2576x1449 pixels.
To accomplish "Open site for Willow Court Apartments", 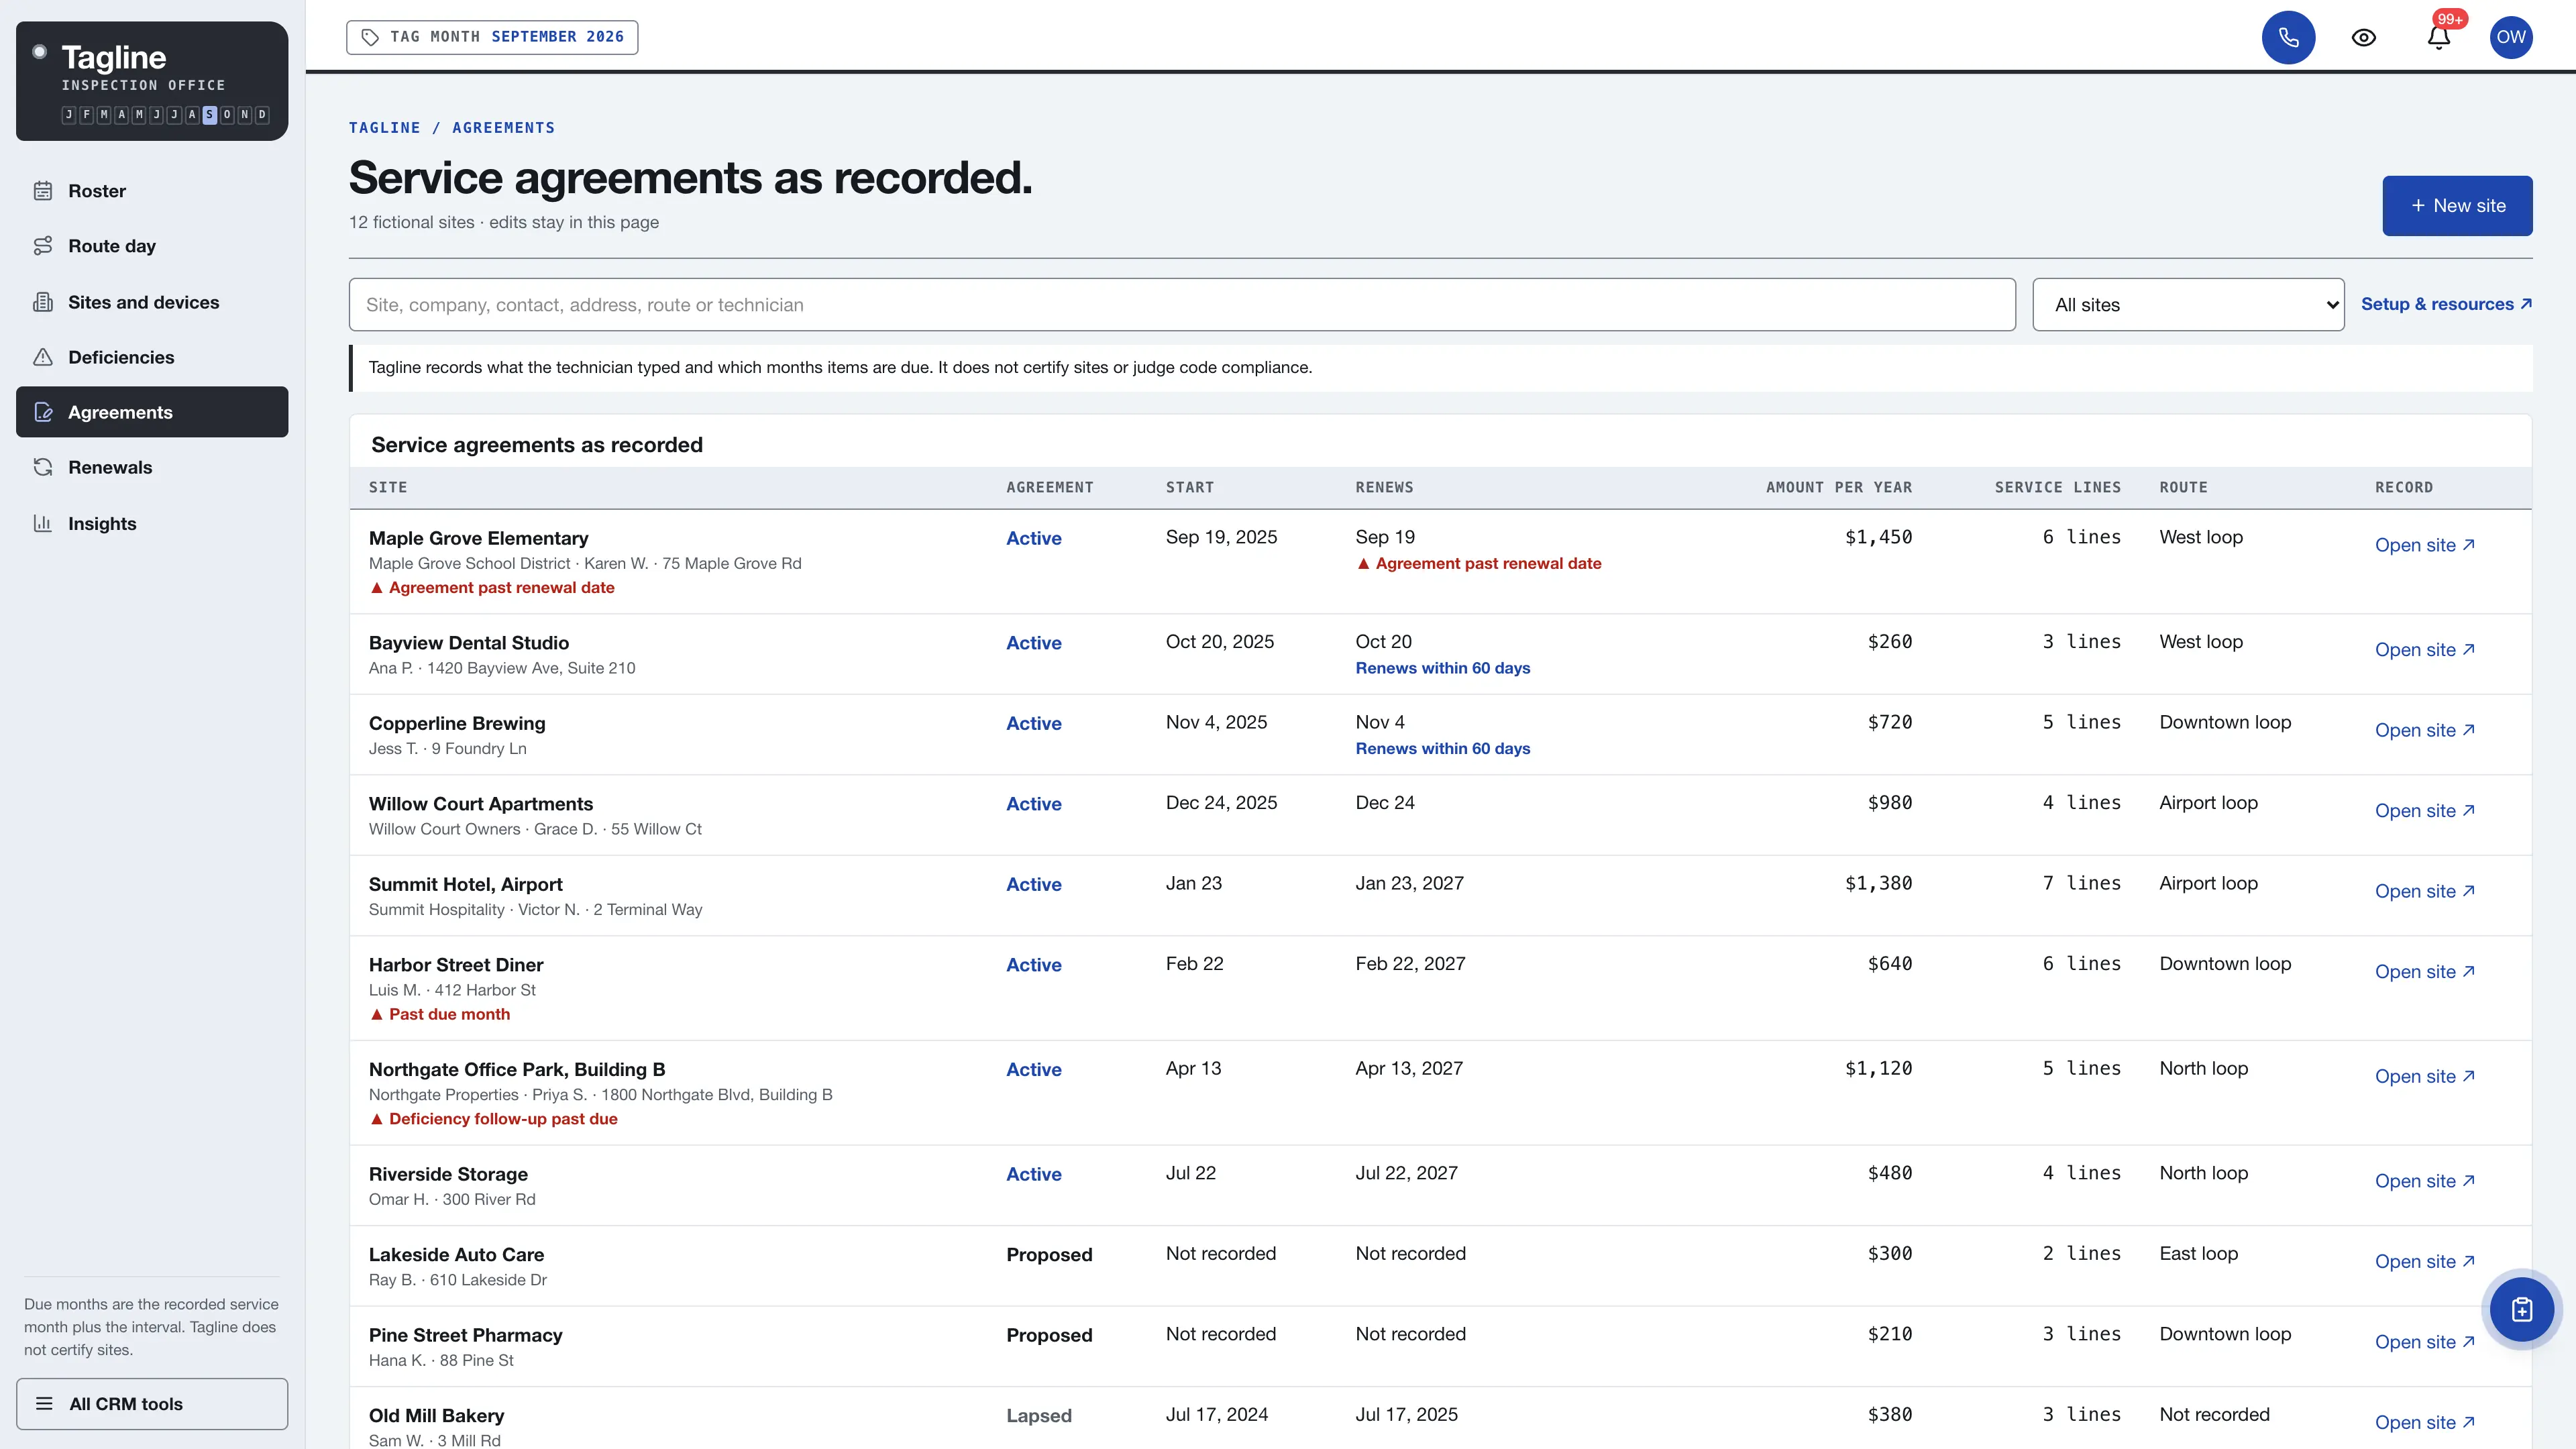I will tap(2425, 811).
